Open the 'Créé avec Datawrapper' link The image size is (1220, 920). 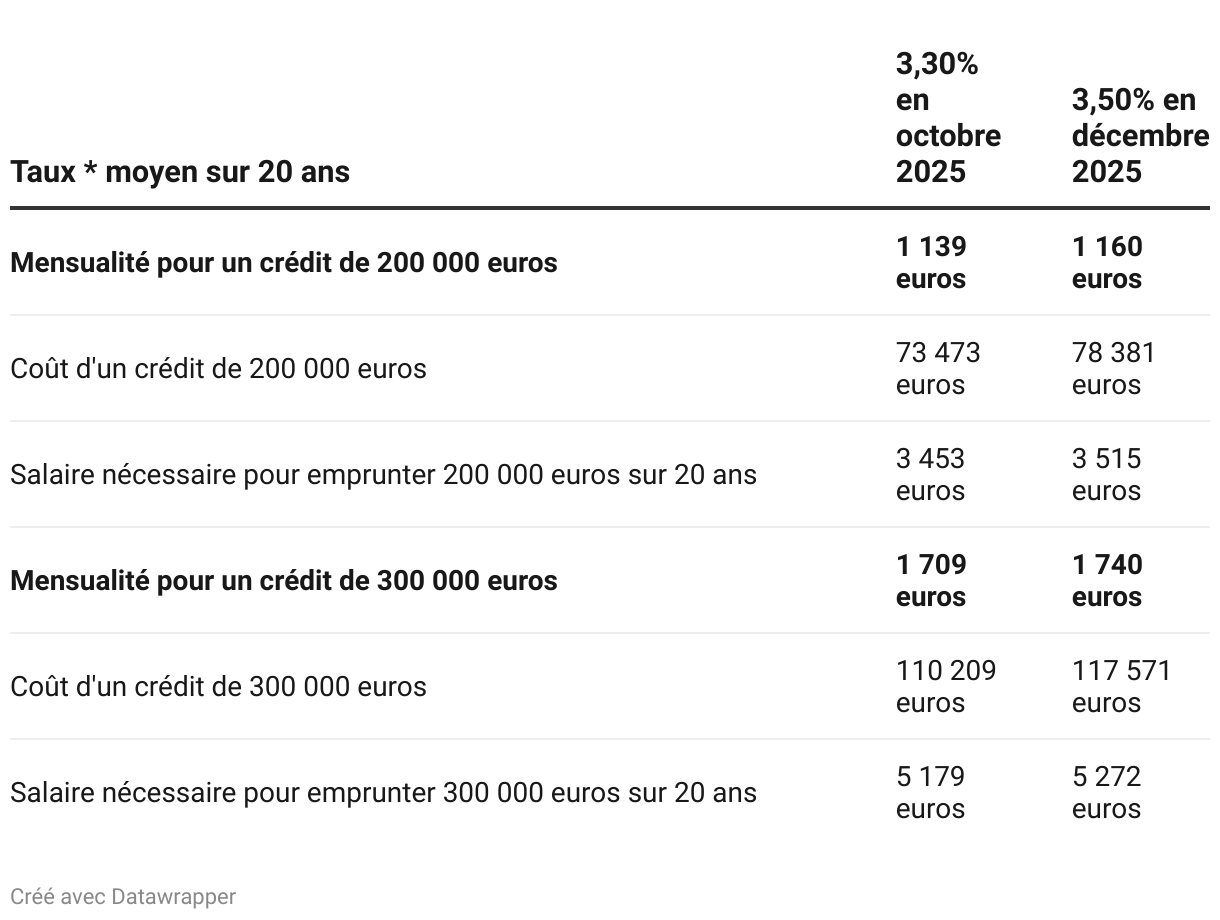click(x=123, y=896)
